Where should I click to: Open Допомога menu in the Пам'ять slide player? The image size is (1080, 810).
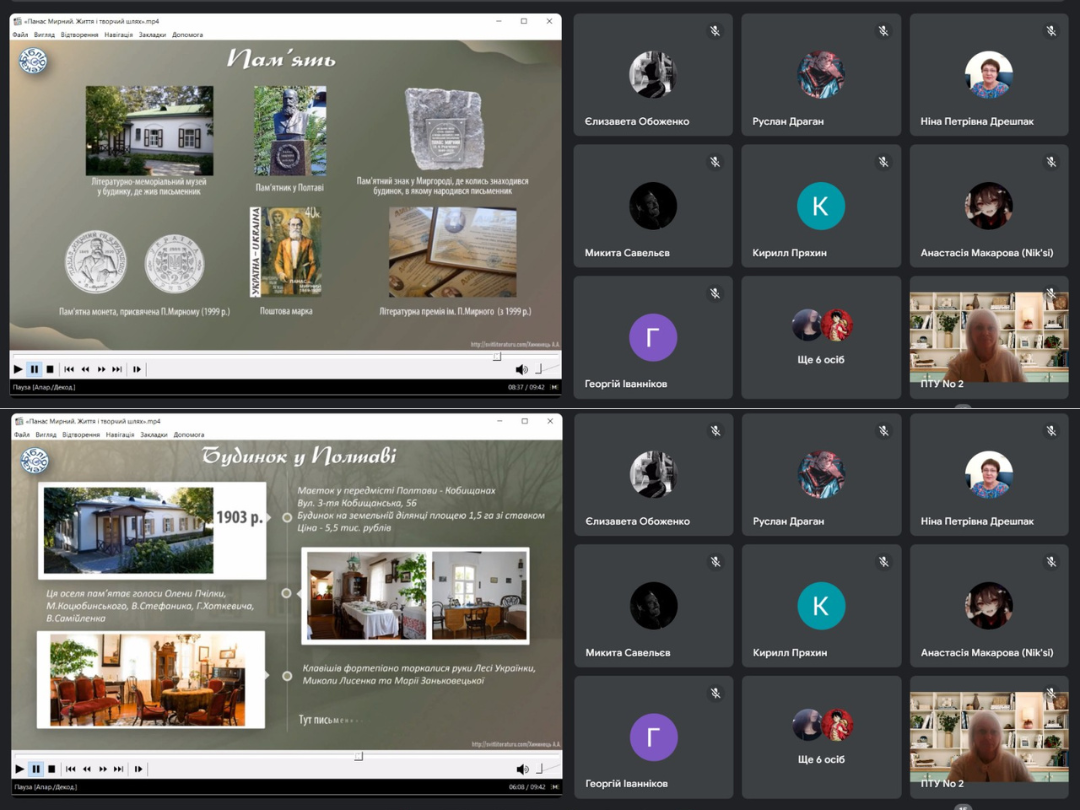pyautogui.click(x=187, y=34)
